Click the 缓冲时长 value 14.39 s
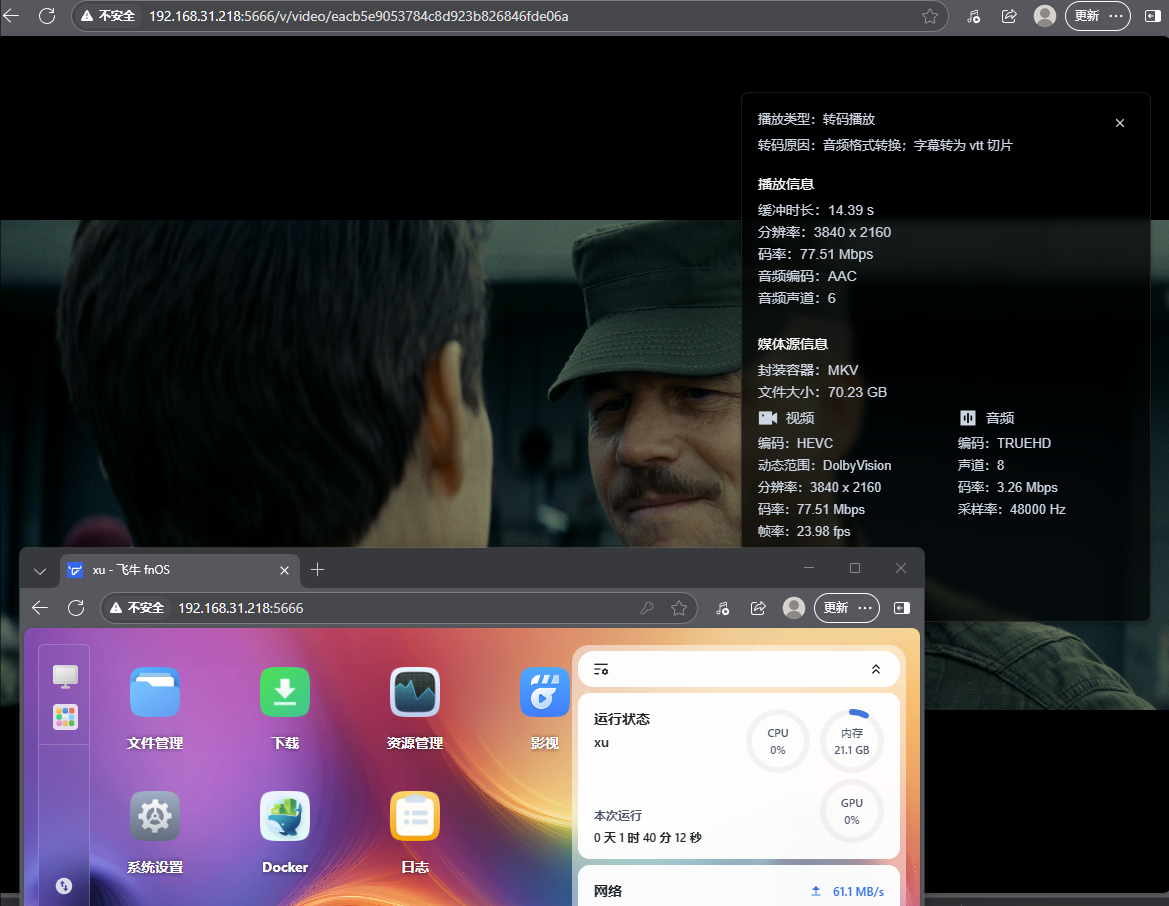This screenshot has height=906, width=1169. pos(851,210)
